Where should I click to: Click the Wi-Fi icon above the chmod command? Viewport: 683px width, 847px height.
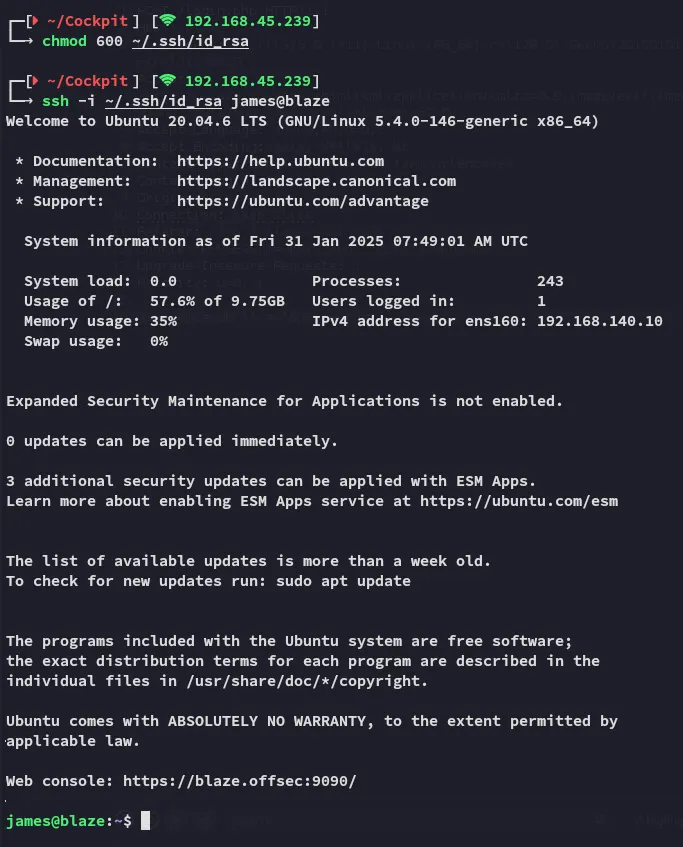click(x=166, y=21)
